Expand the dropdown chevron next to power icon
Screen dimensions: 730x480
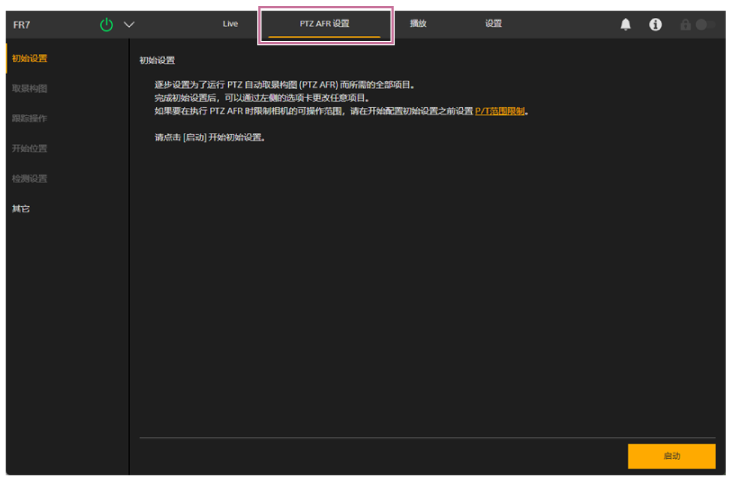(129, 24)
